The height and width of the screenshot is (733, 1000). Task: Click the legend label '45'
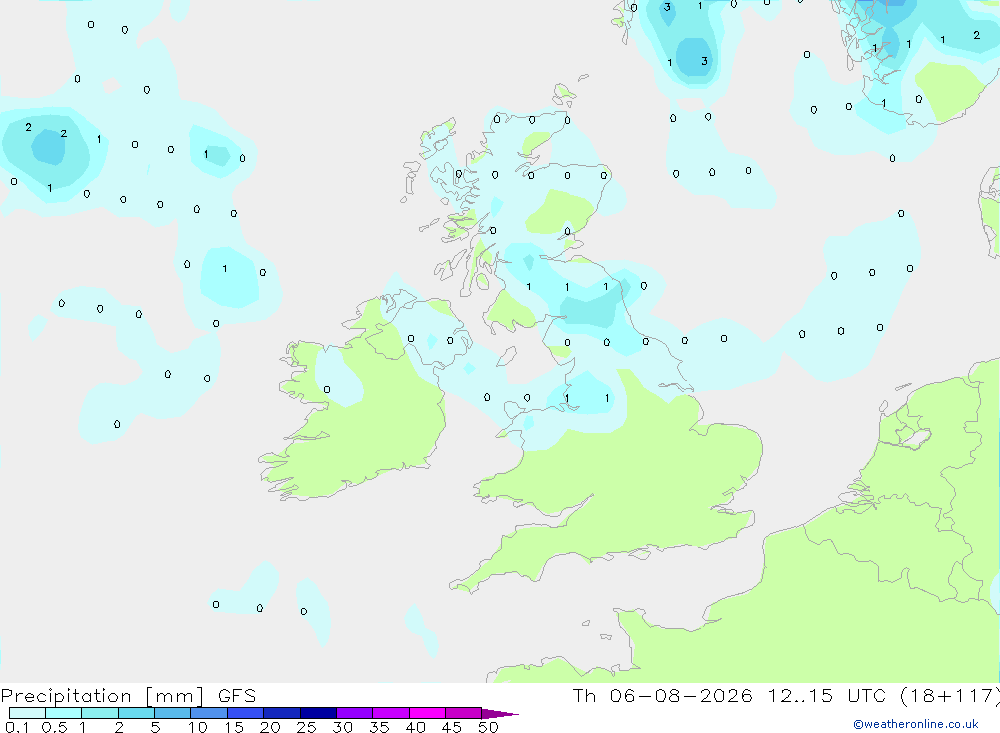[x=452, y=727]
